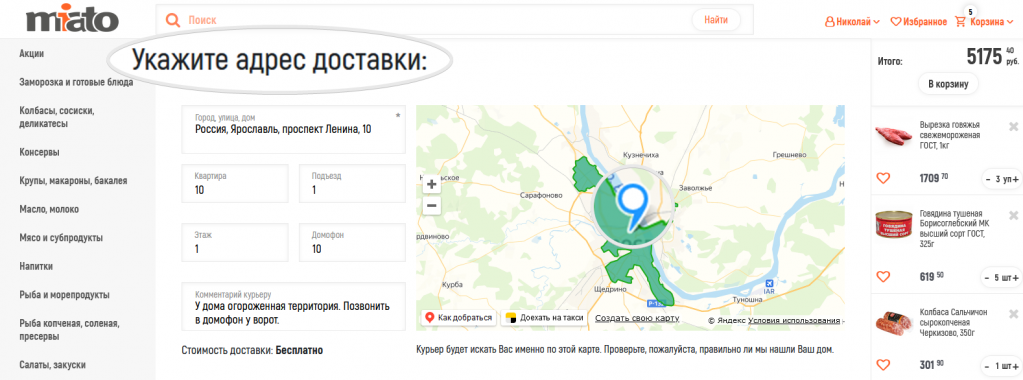Click Доехать на такси map button
The height and width of the screenshot is (380, 1023).
click(x=544, y=318)
